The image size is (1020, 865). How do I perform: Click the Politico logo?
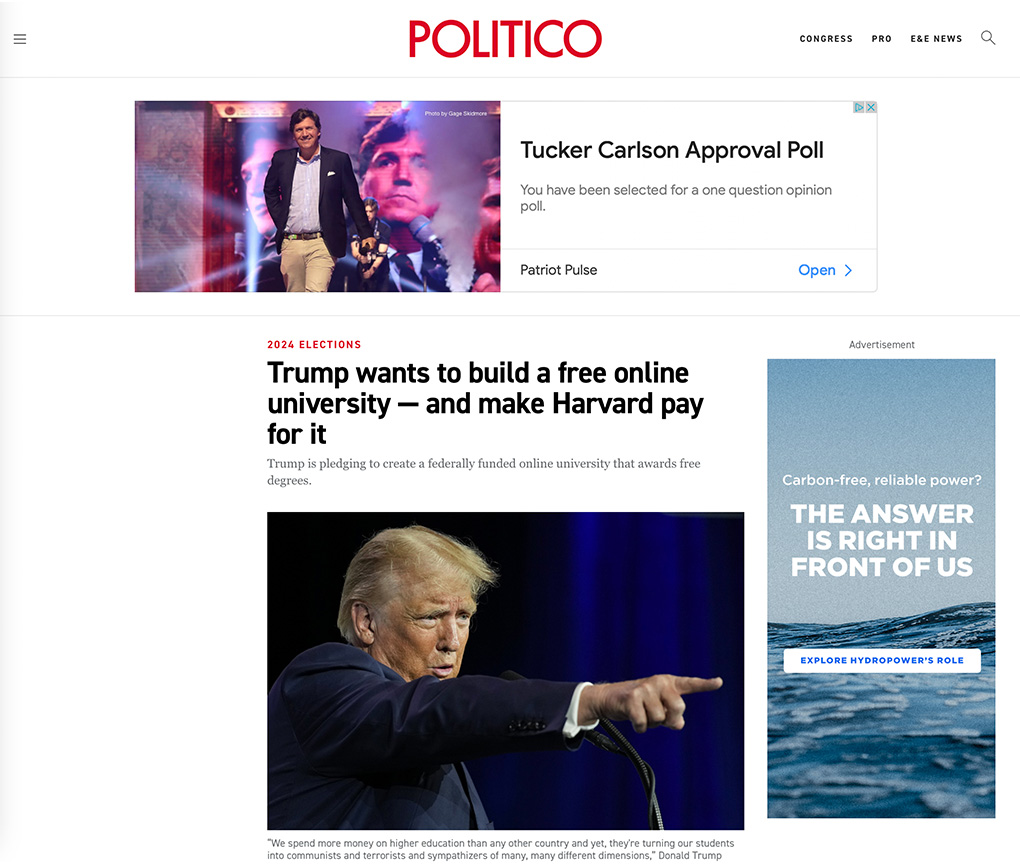click(505, 38)
